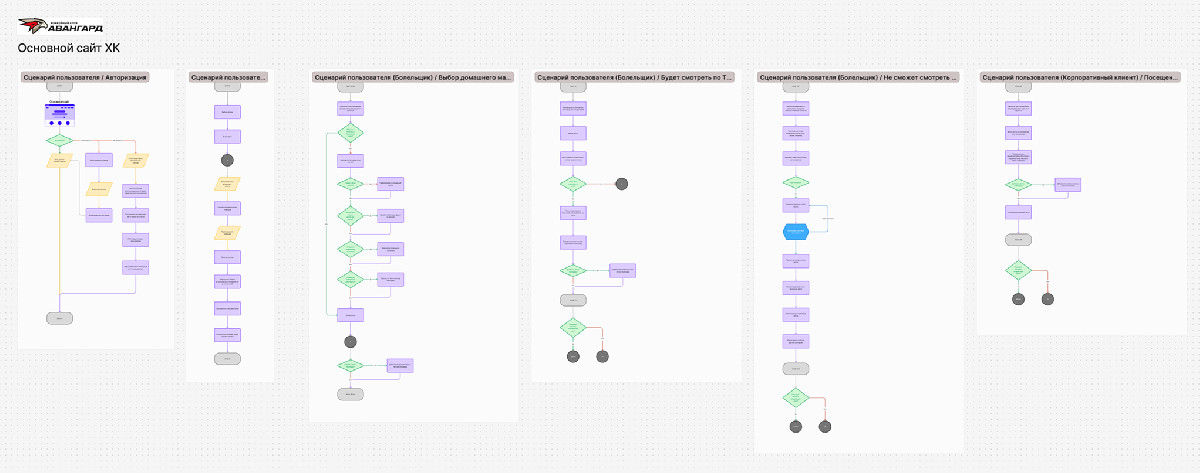This screenshot has height=473, width=1200.
Task: Select the gray end terminator in Авторизация frame
Action: tap(60, 318)
